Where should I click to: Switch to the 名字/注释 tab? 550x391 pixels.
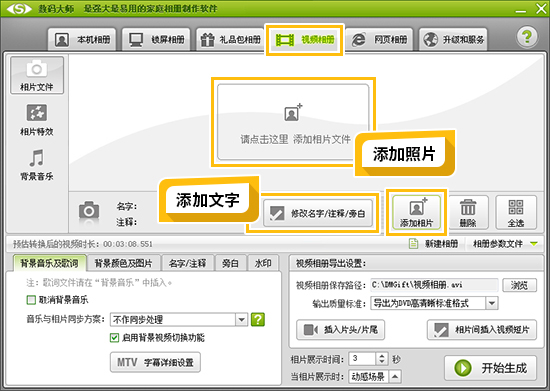point(187,263)
